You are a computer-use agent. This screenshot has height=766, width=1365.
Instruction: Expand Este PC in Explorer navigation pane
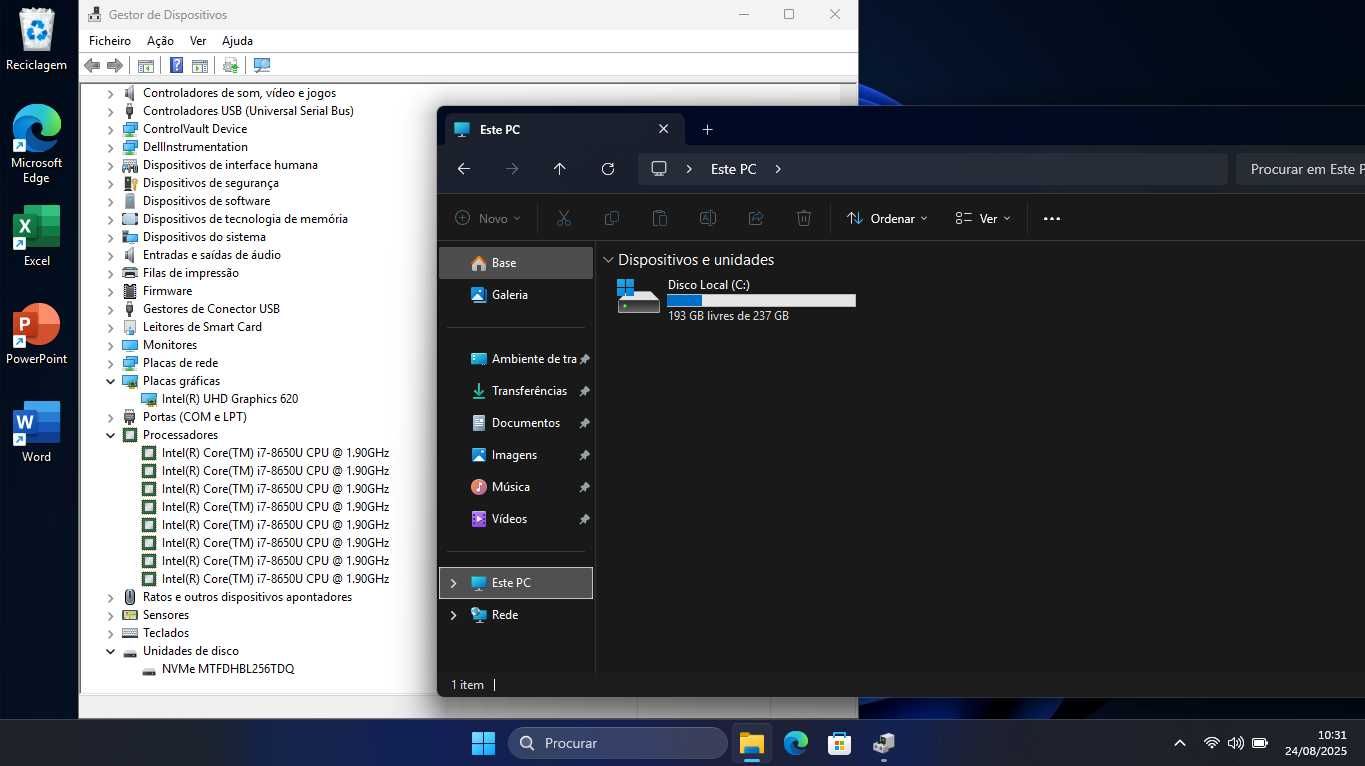click(453, 583)
